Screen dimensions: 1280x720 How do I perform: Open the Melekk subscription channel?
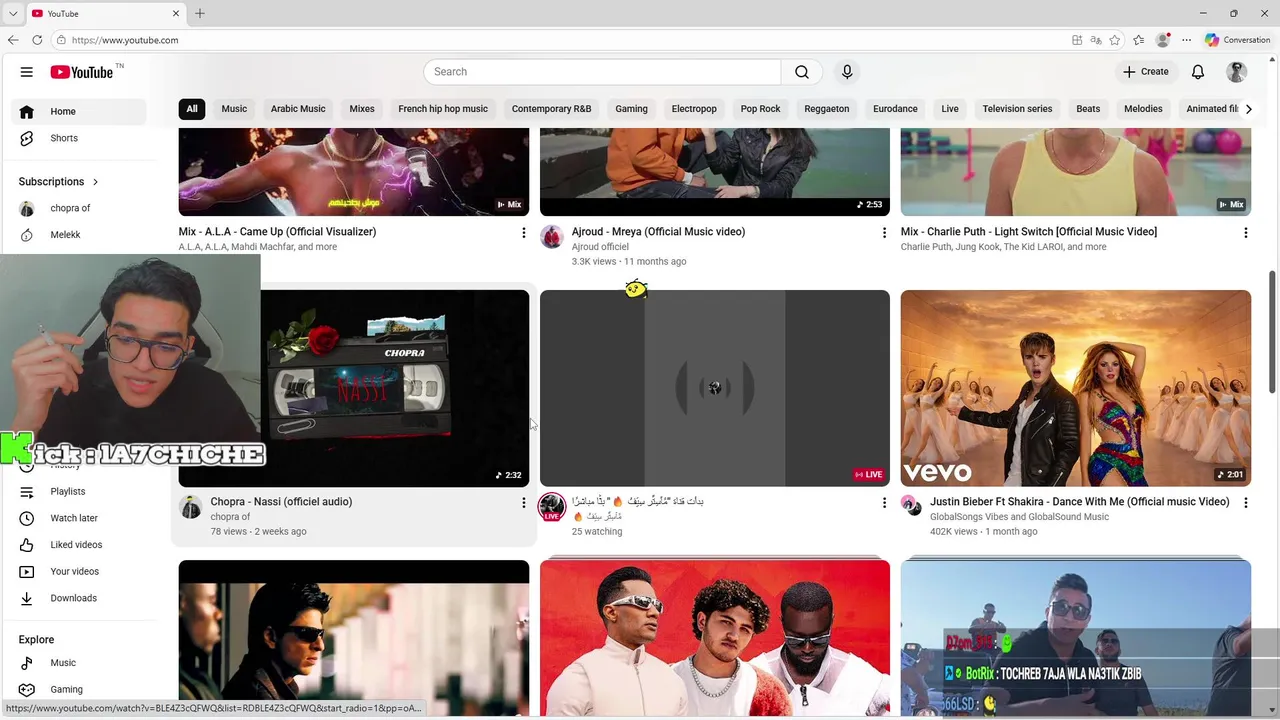[79, 235]
